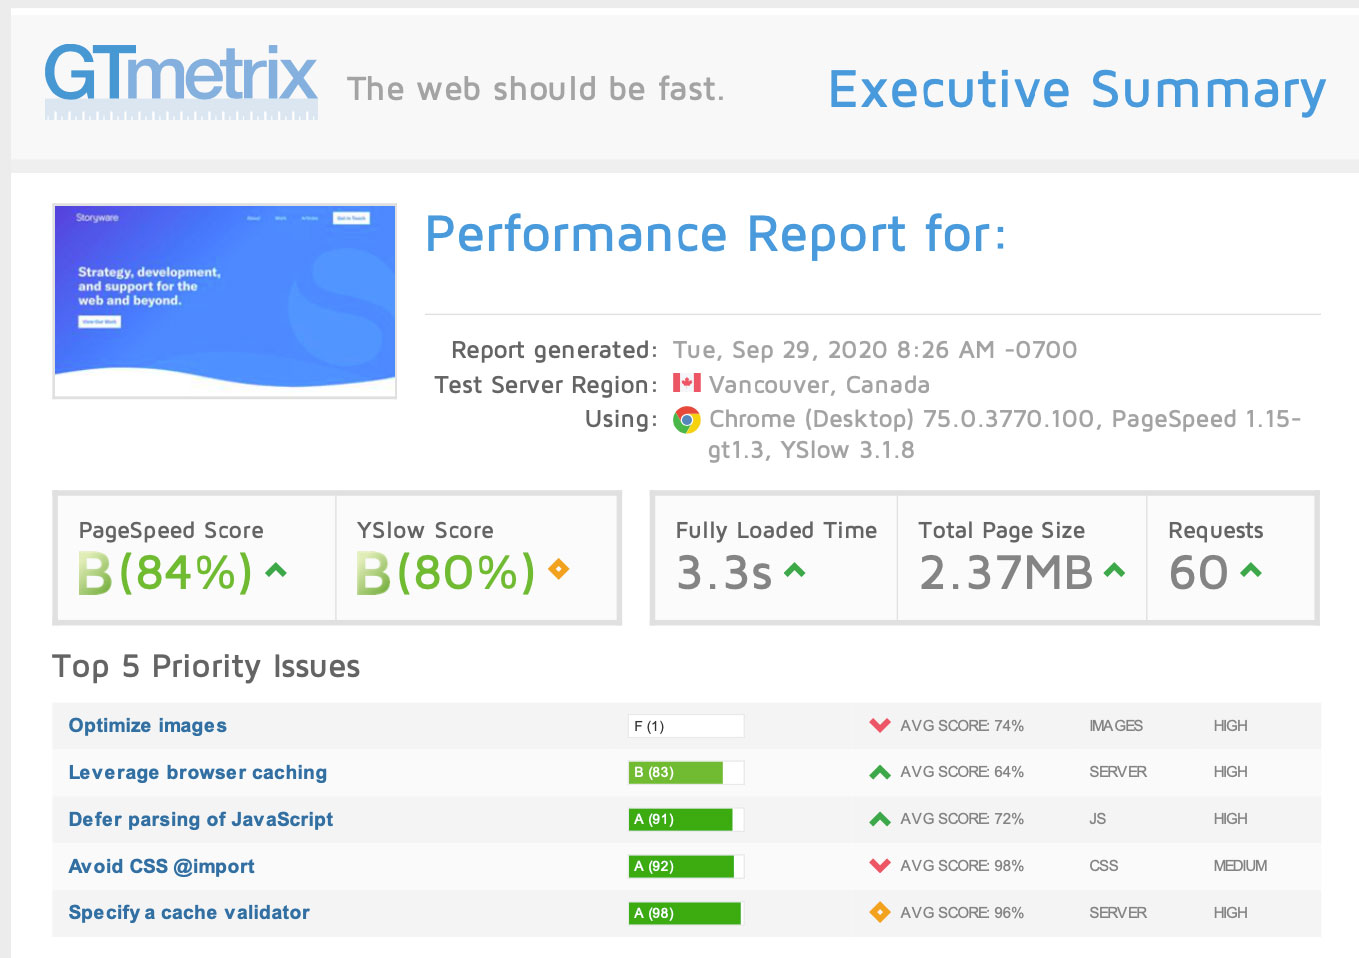Click the Top 5 Priority Issues heading

(206, 667)
